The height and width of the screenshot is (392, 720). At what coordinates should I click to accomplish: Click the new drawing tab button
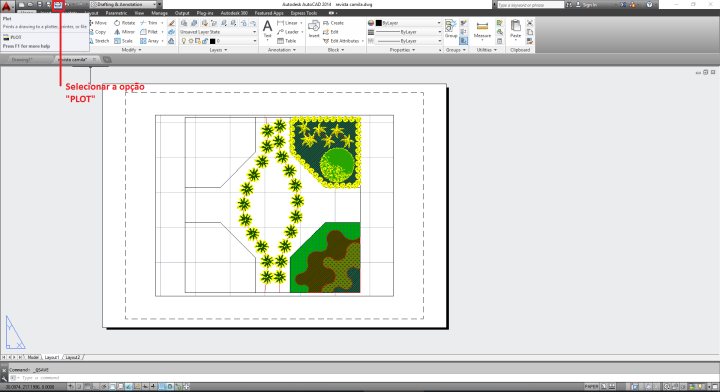107,60
